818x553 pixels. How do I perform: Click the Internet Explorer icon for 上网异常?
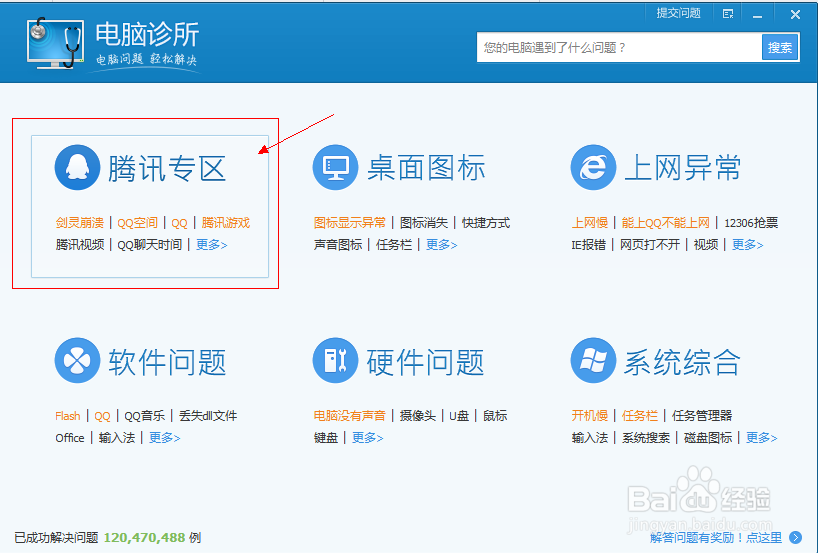(x=593, y=167)
